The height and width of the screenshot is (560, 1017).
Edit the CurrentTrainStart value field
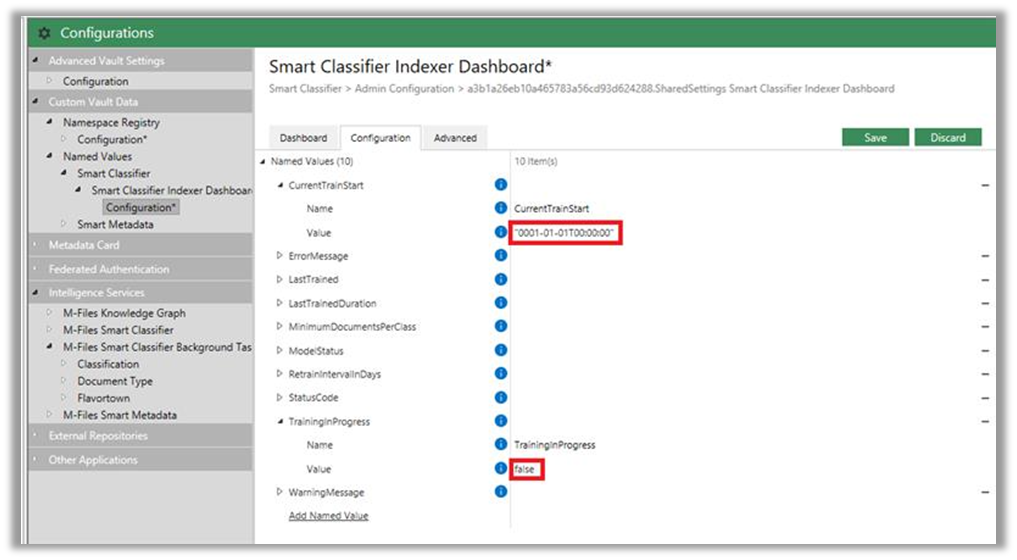(x=566, y=233)
